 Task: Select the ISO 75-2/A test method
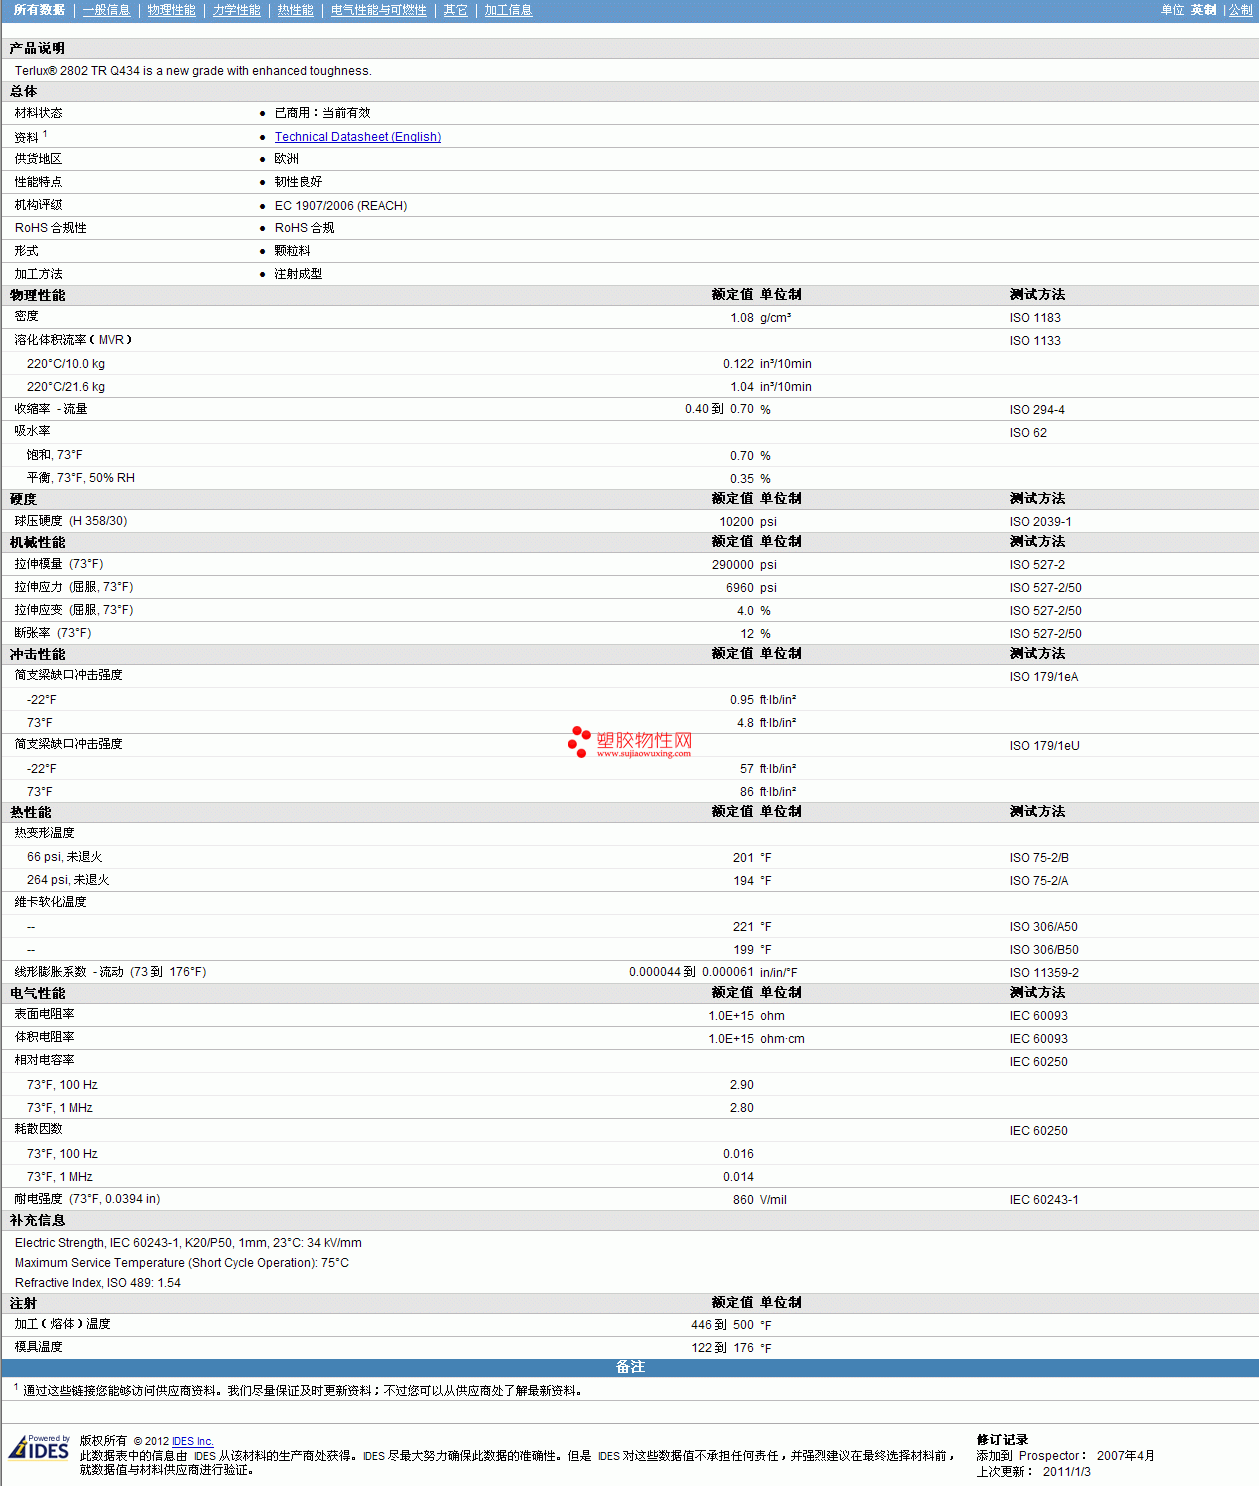1039,881
